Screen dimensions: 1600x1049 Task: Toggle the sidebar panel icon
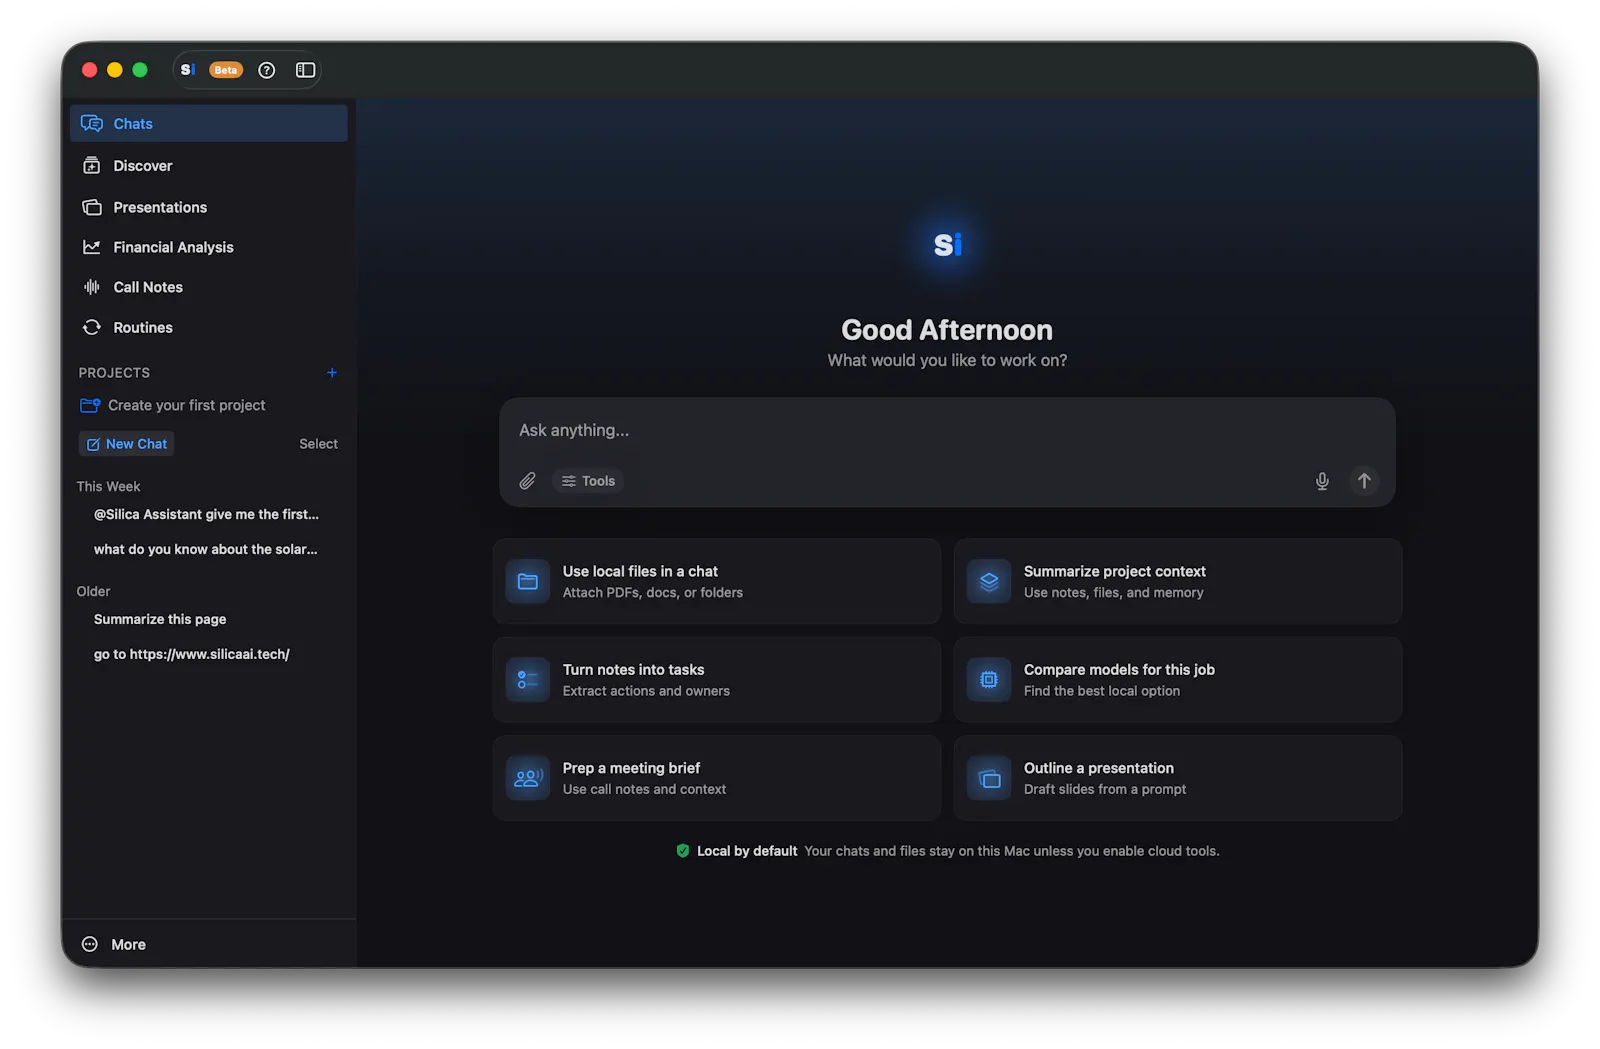[305, 70]
